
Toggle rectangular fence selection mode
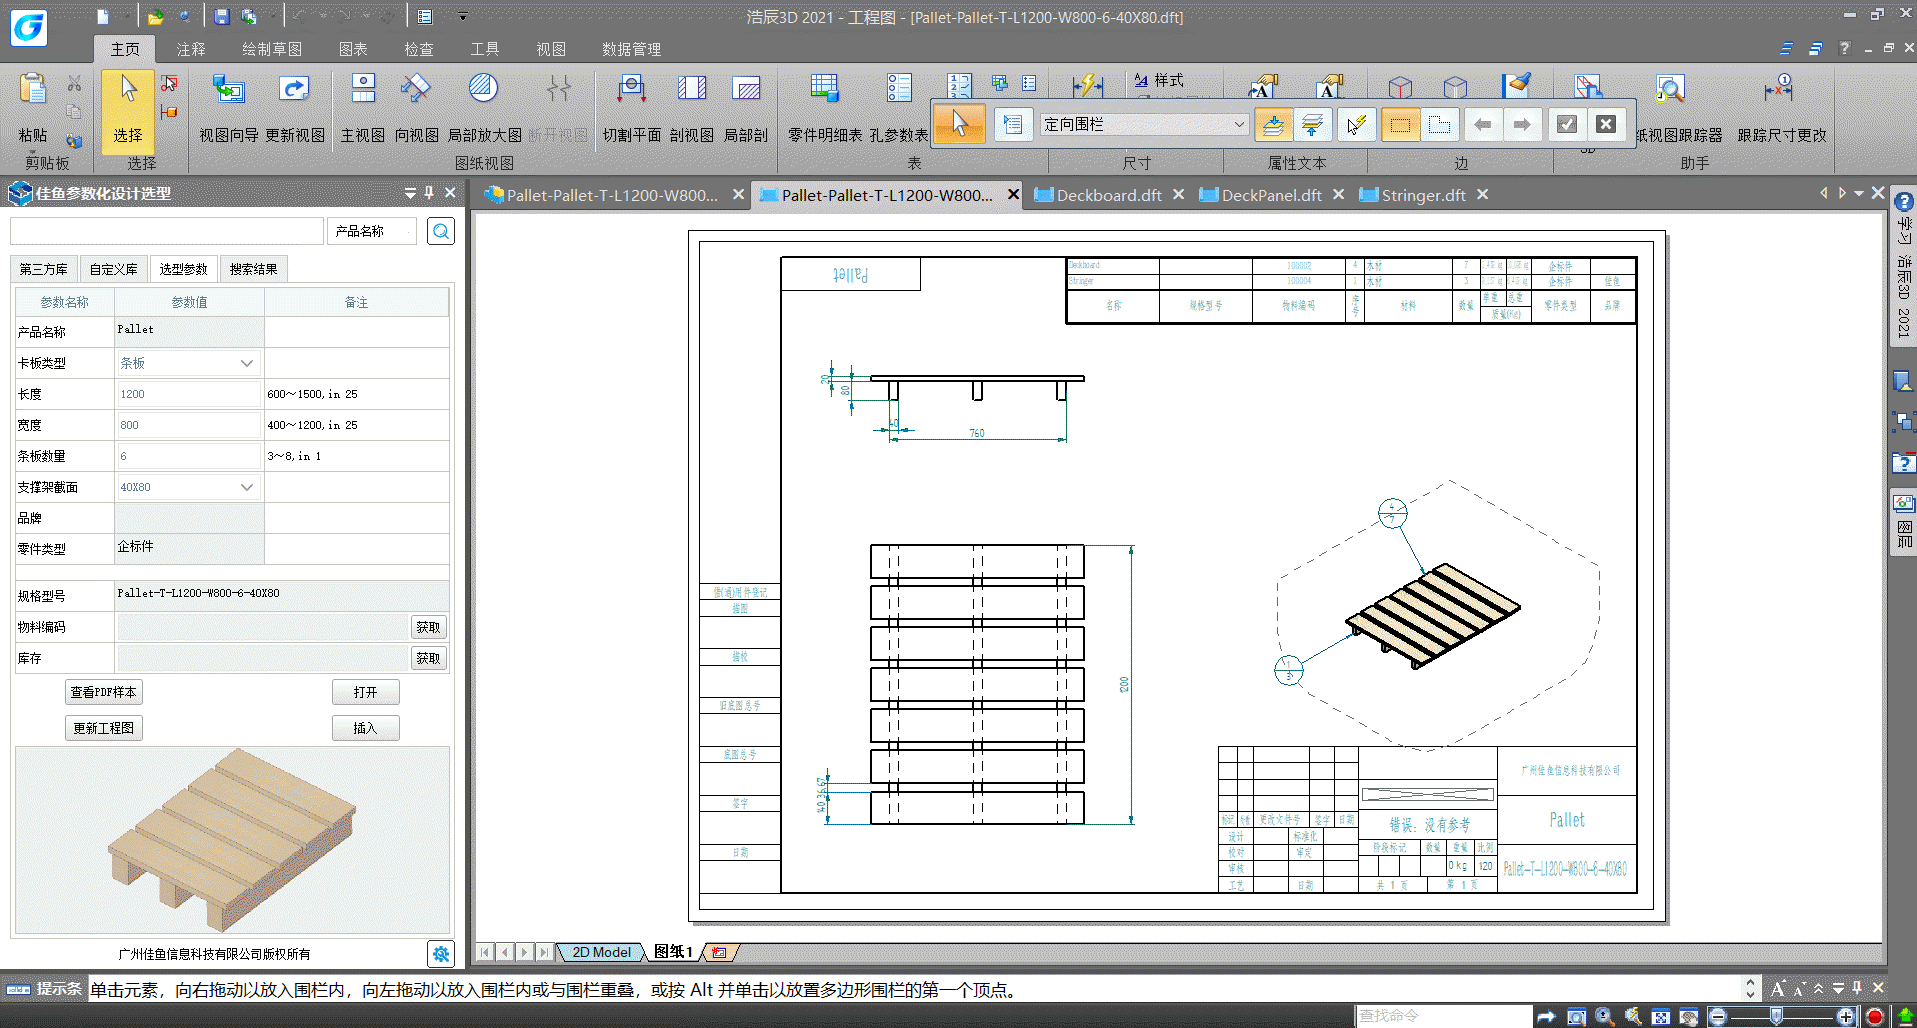click(x=1400, y=125)
